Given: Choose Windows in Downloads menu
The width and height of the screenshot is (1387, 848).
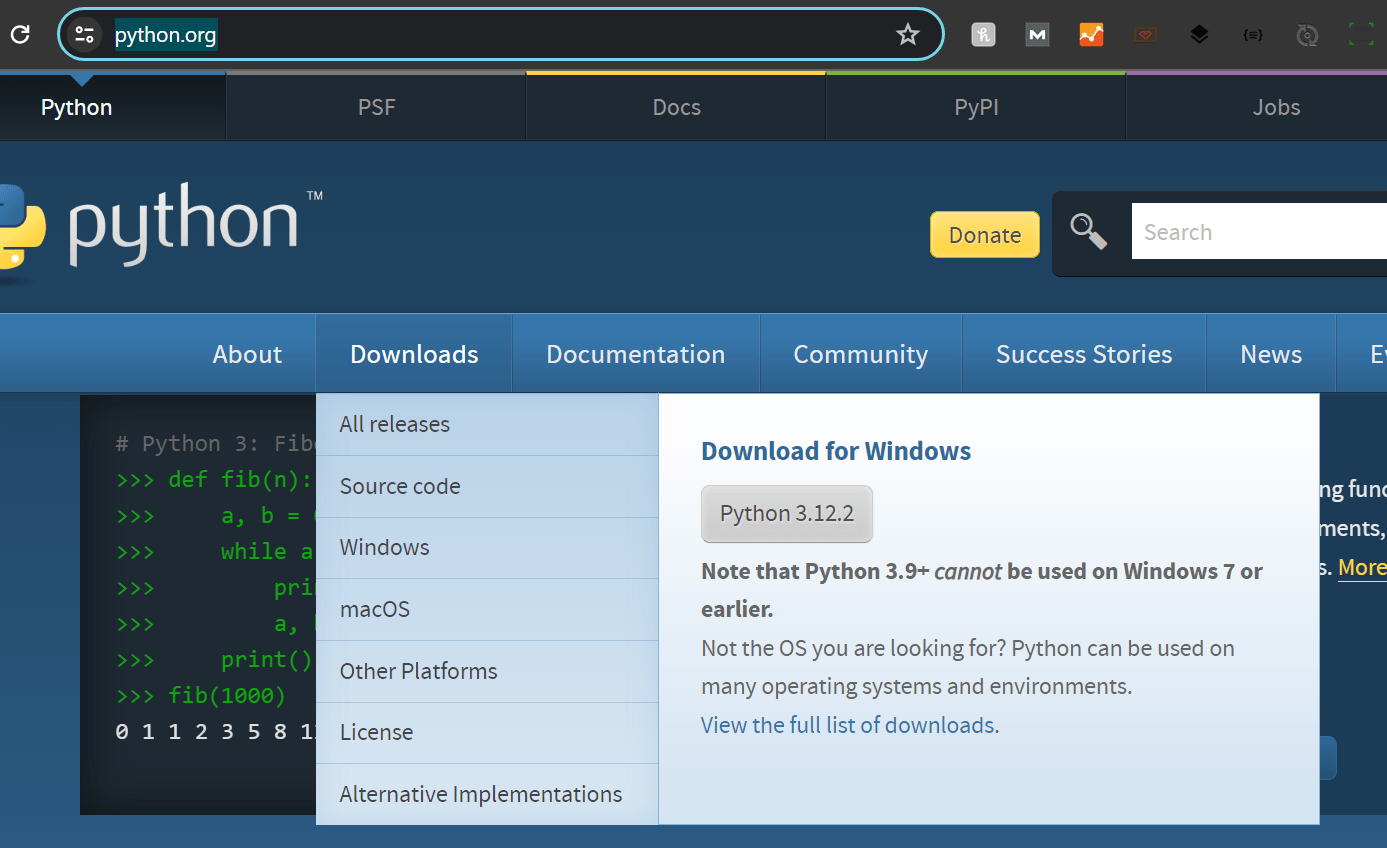Looking at the screenshot, I should [487, 547].
